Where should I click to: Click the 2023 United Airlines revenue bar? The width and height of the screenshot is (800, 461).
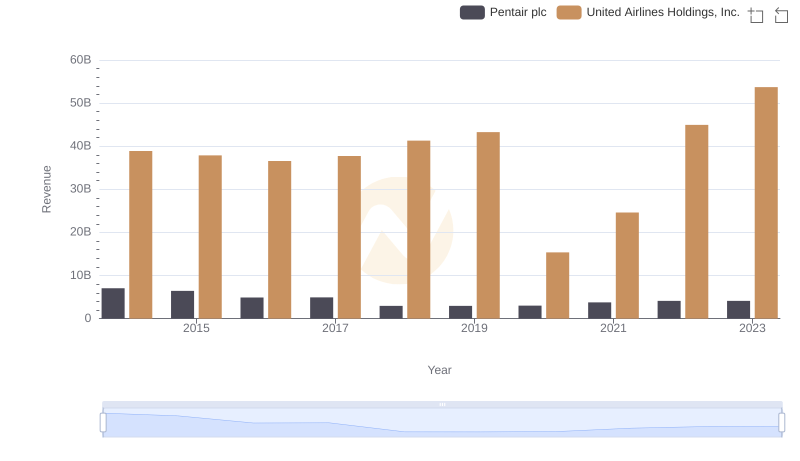click(x=766, y=202)
